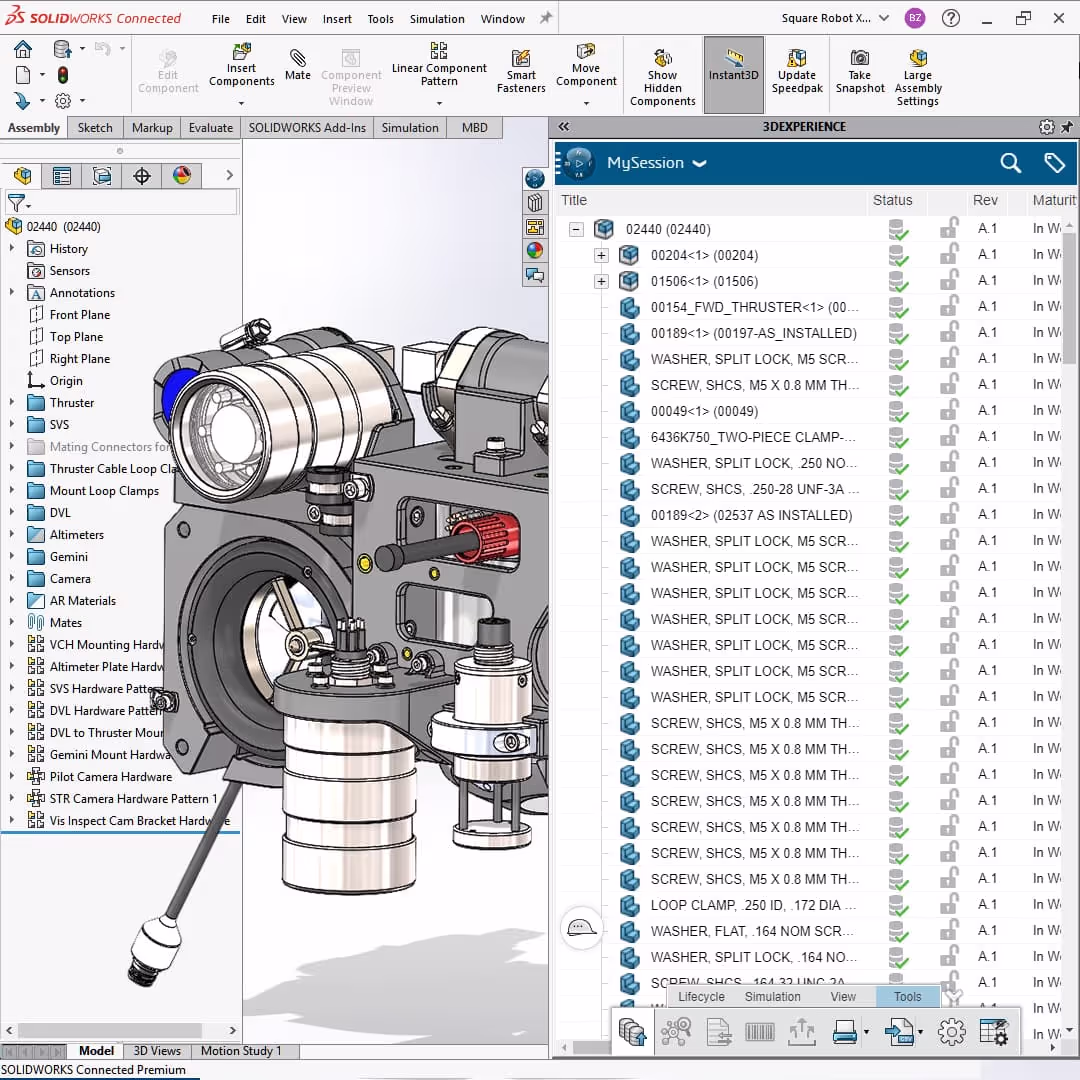The height and width of the screenshot is (1080, 1080).
Task: Select the Mate tool
Action: tap(298, 65)
